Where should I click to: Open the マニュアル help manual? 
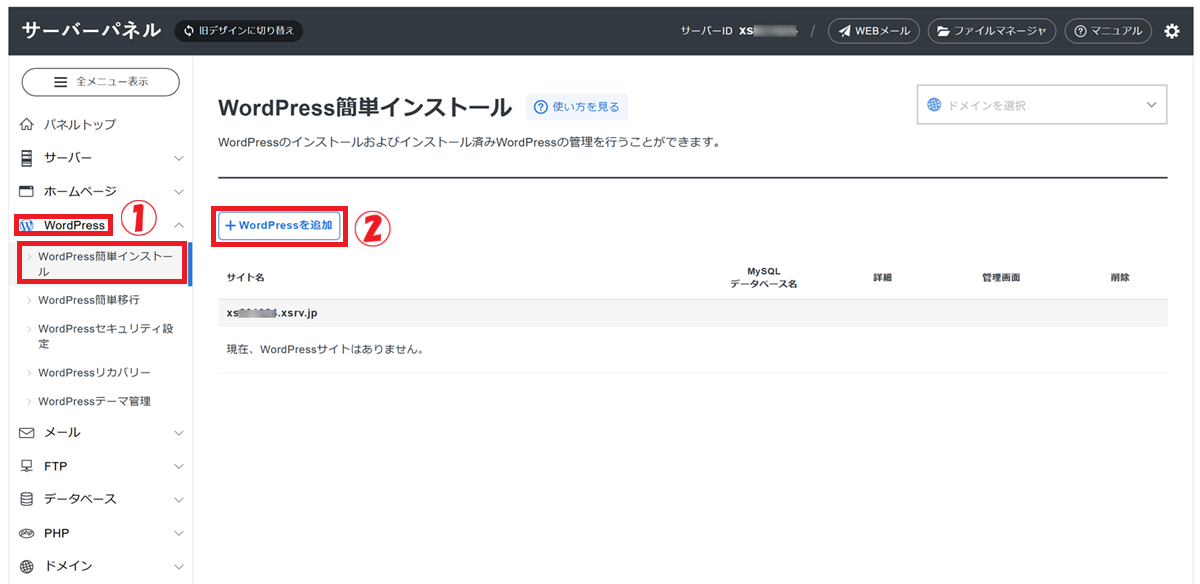tap(1107, 31)
